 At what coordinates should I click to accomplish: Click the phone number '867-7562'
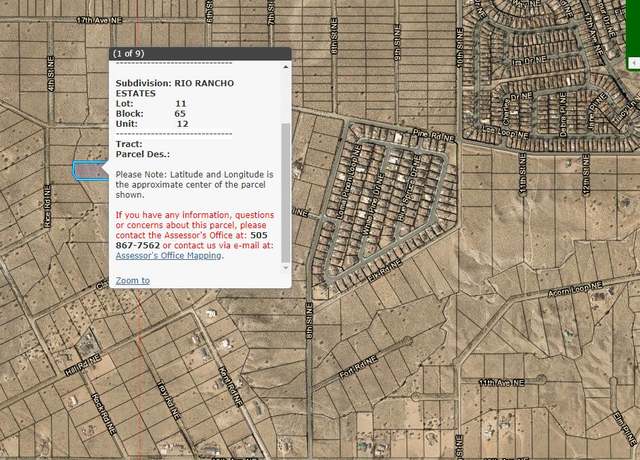click(x=138, y=245)
